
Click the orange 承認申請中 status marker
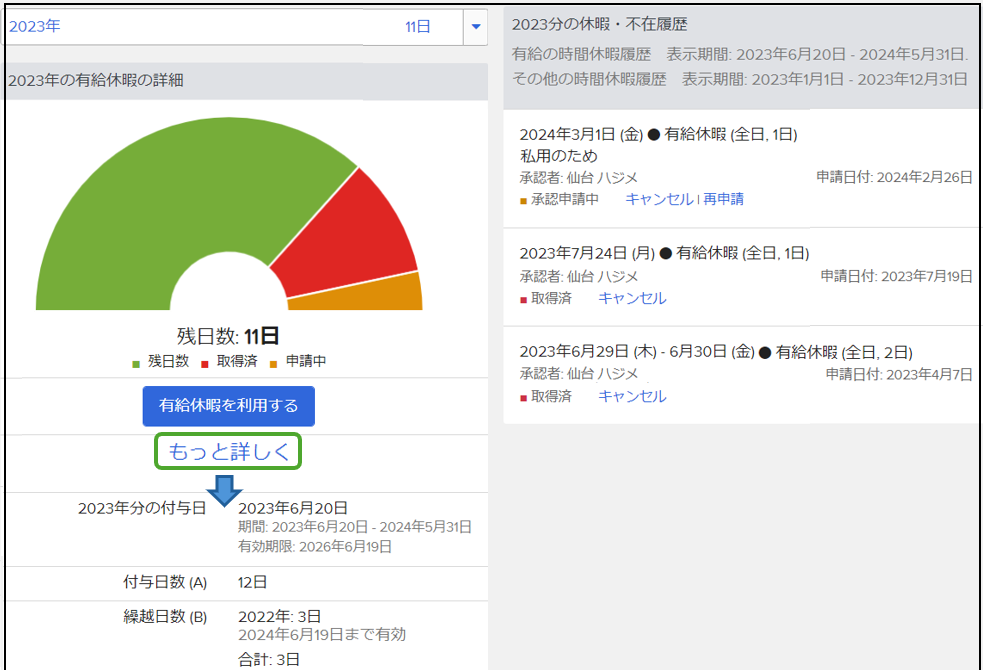click(523, 200)
